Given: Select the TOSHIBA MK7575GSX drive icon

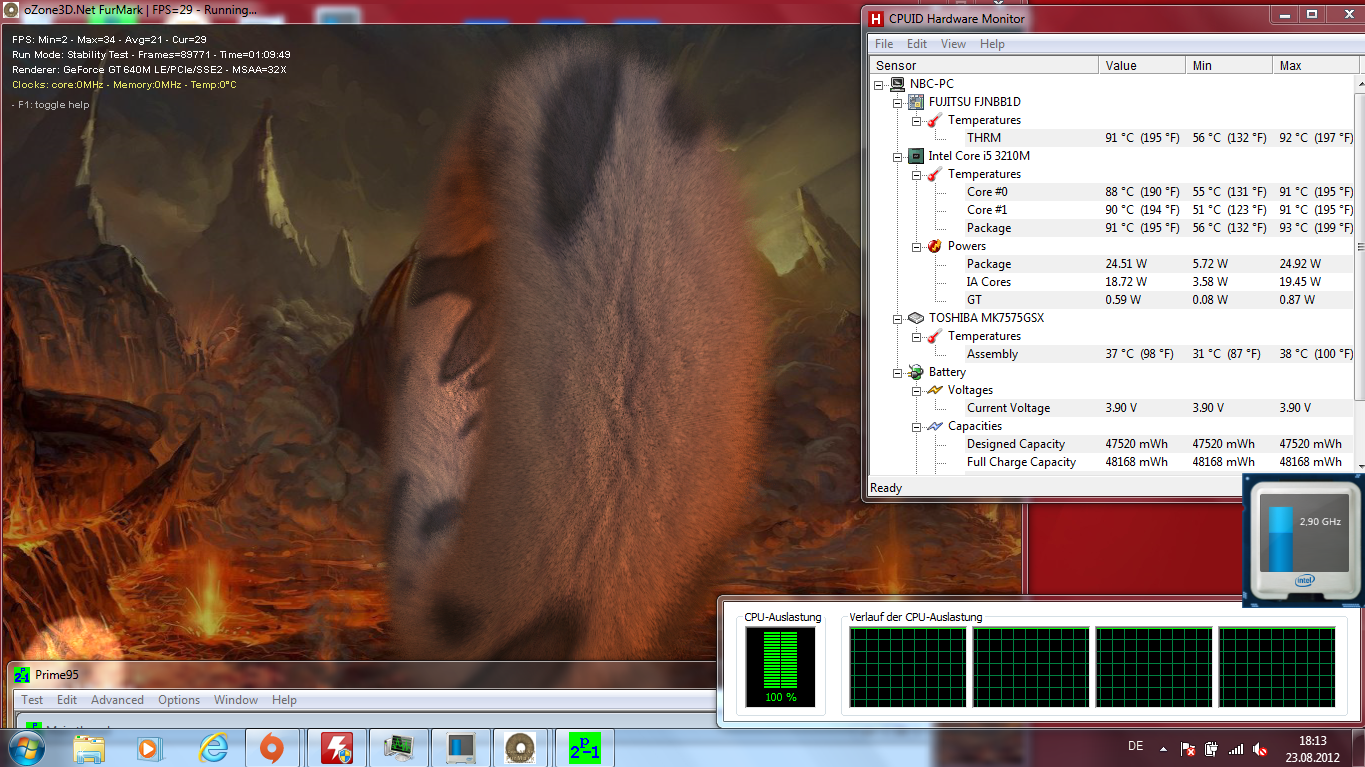Looking at the screenshot, I should tap(915, 318).
